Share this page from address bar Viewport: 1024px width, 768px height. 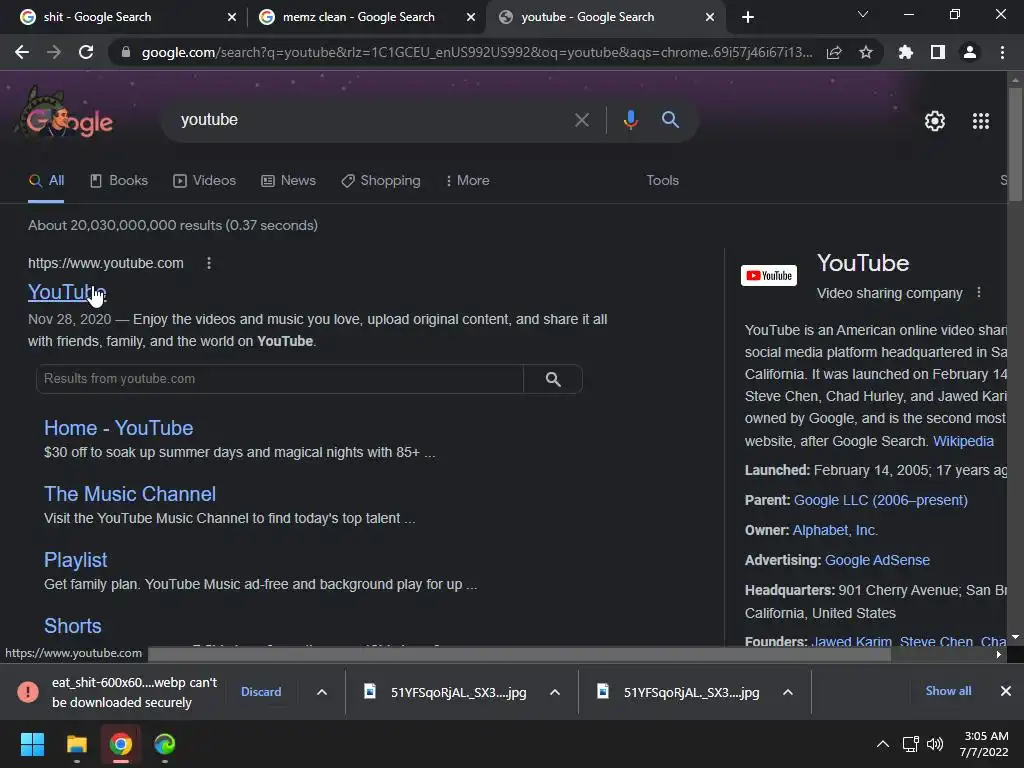(834, 52)
